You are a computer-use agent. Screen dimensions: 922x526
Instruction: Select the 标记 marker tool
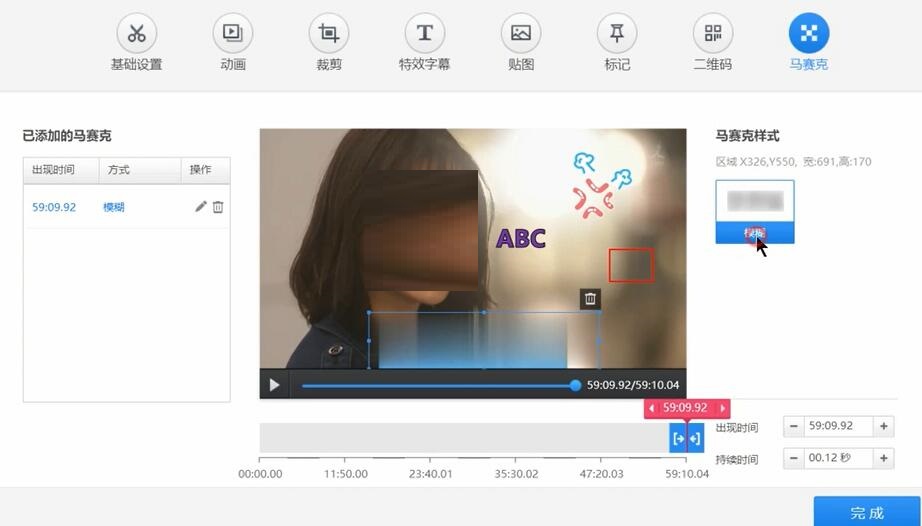pyautogui.click(x=617, y=34)
